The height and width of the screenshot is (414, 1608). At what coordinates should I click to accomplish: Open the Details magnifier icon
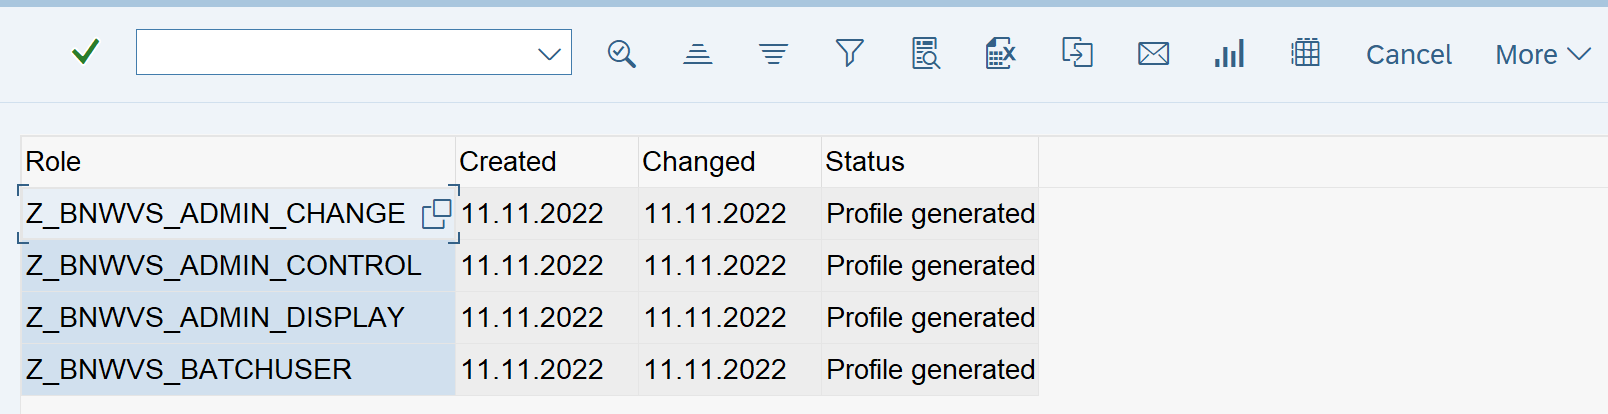621,54
